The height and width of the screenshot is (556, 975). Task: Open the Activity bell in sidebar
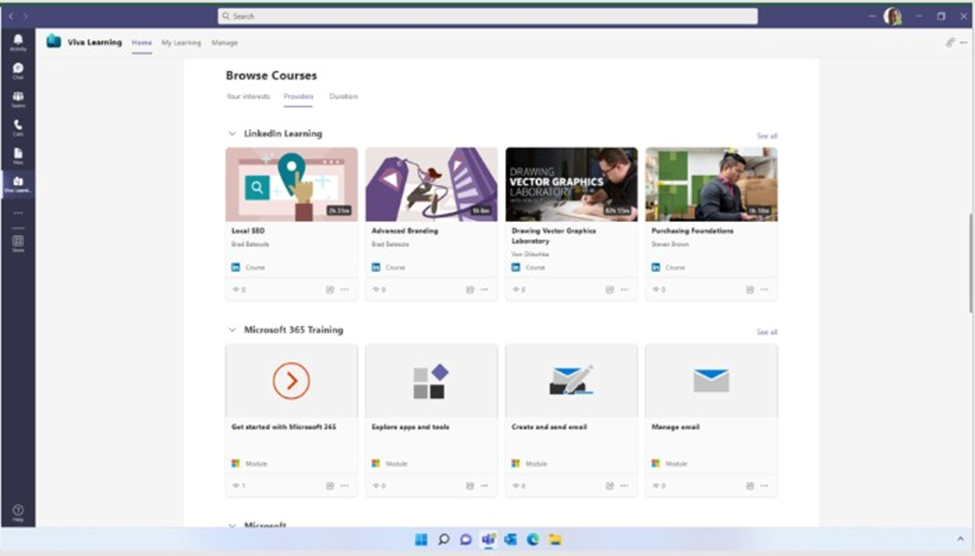coord(18,42)
